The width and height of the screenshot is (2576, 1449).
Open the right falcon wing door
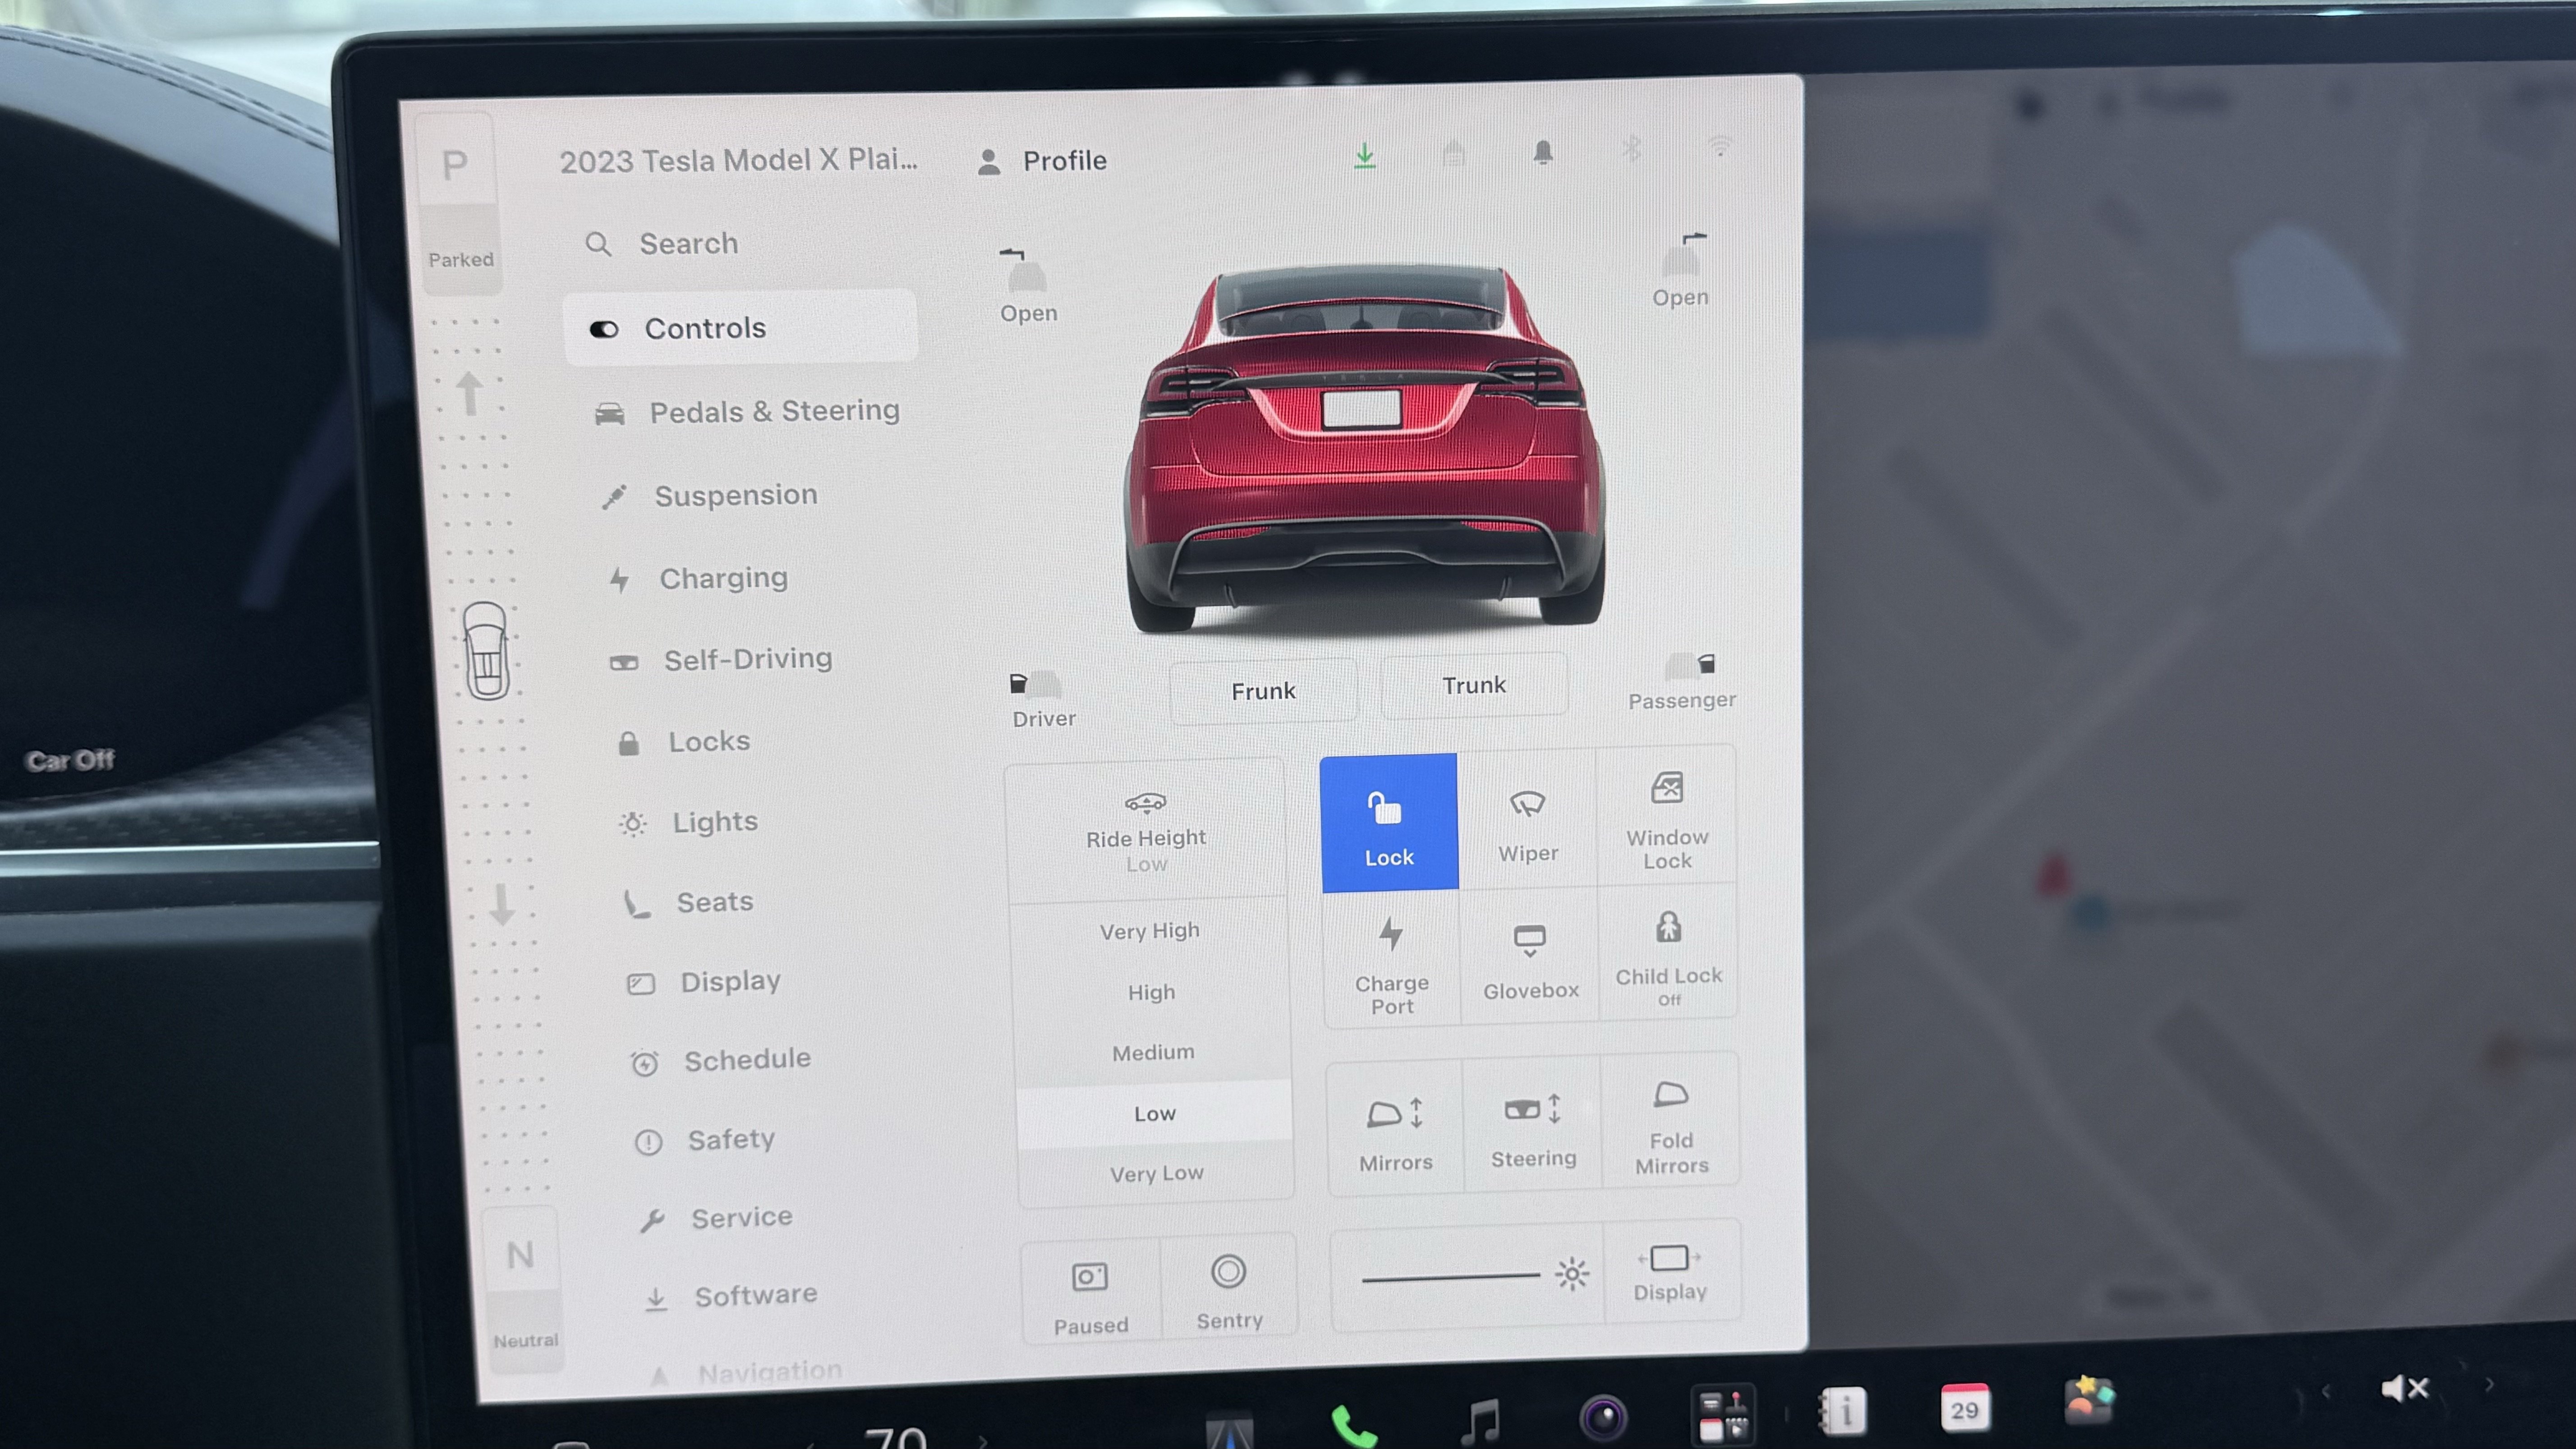pos(1681,270)
